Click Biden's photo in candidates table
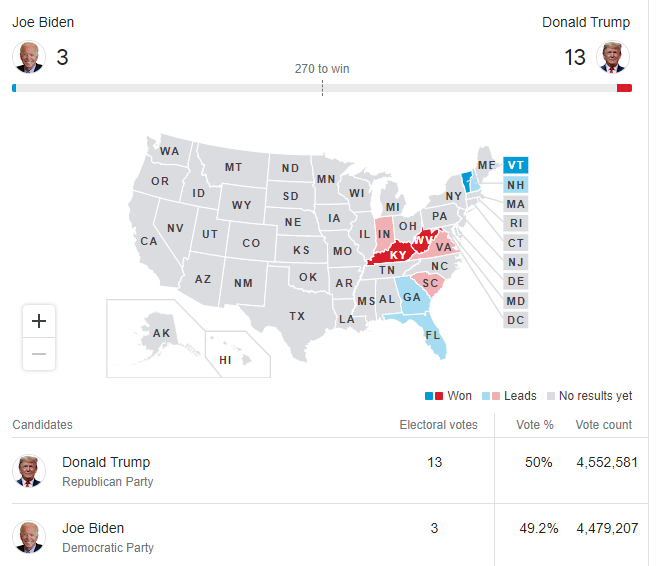Viewport: 656px width, 566px height. (29, 536)
